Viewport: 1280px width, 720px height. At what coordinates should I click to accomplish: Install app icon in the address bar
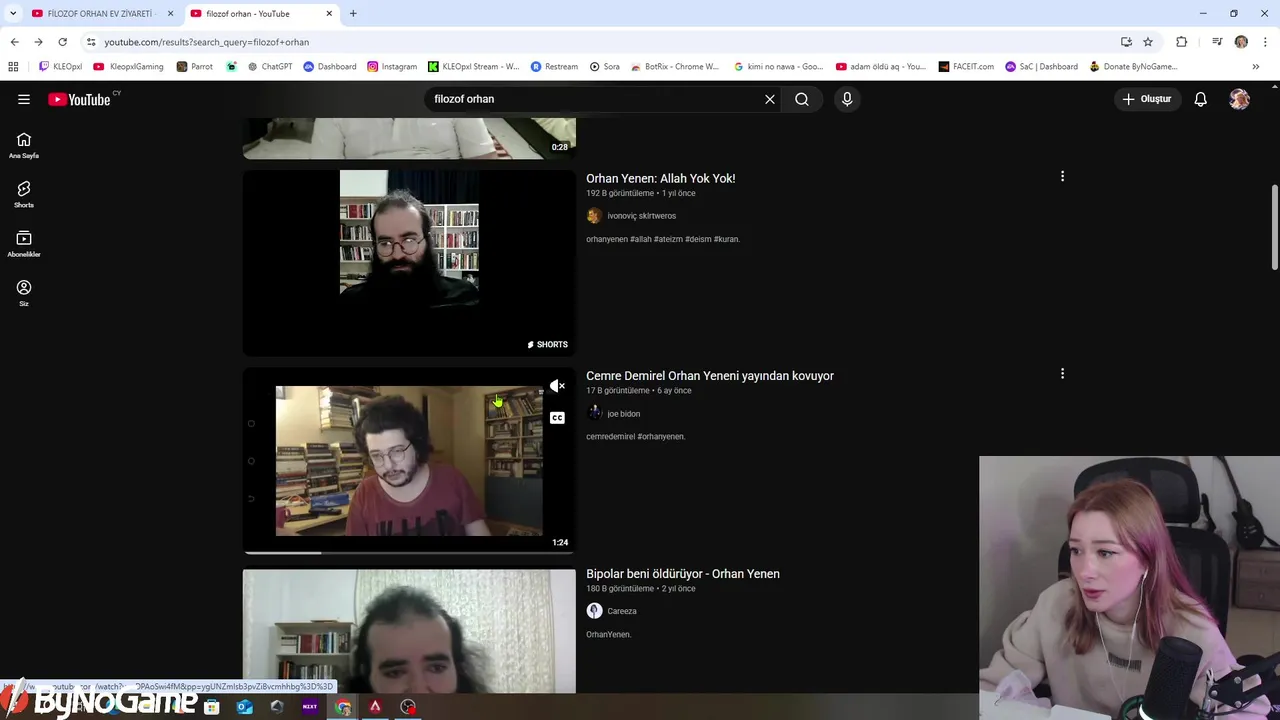(x=1126, y=42)
